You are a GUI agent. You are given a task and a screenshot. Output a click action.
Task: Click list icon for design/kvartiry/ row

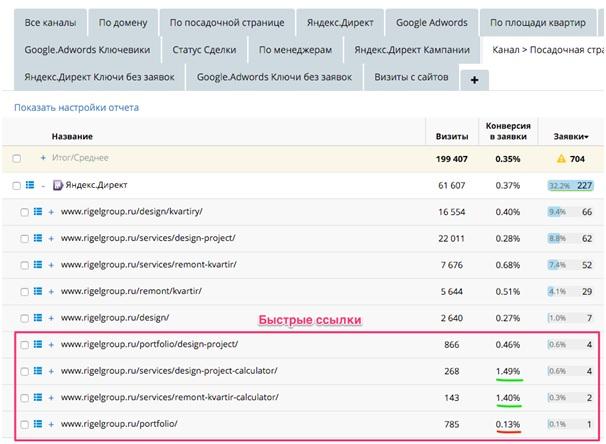pos(37,212)
